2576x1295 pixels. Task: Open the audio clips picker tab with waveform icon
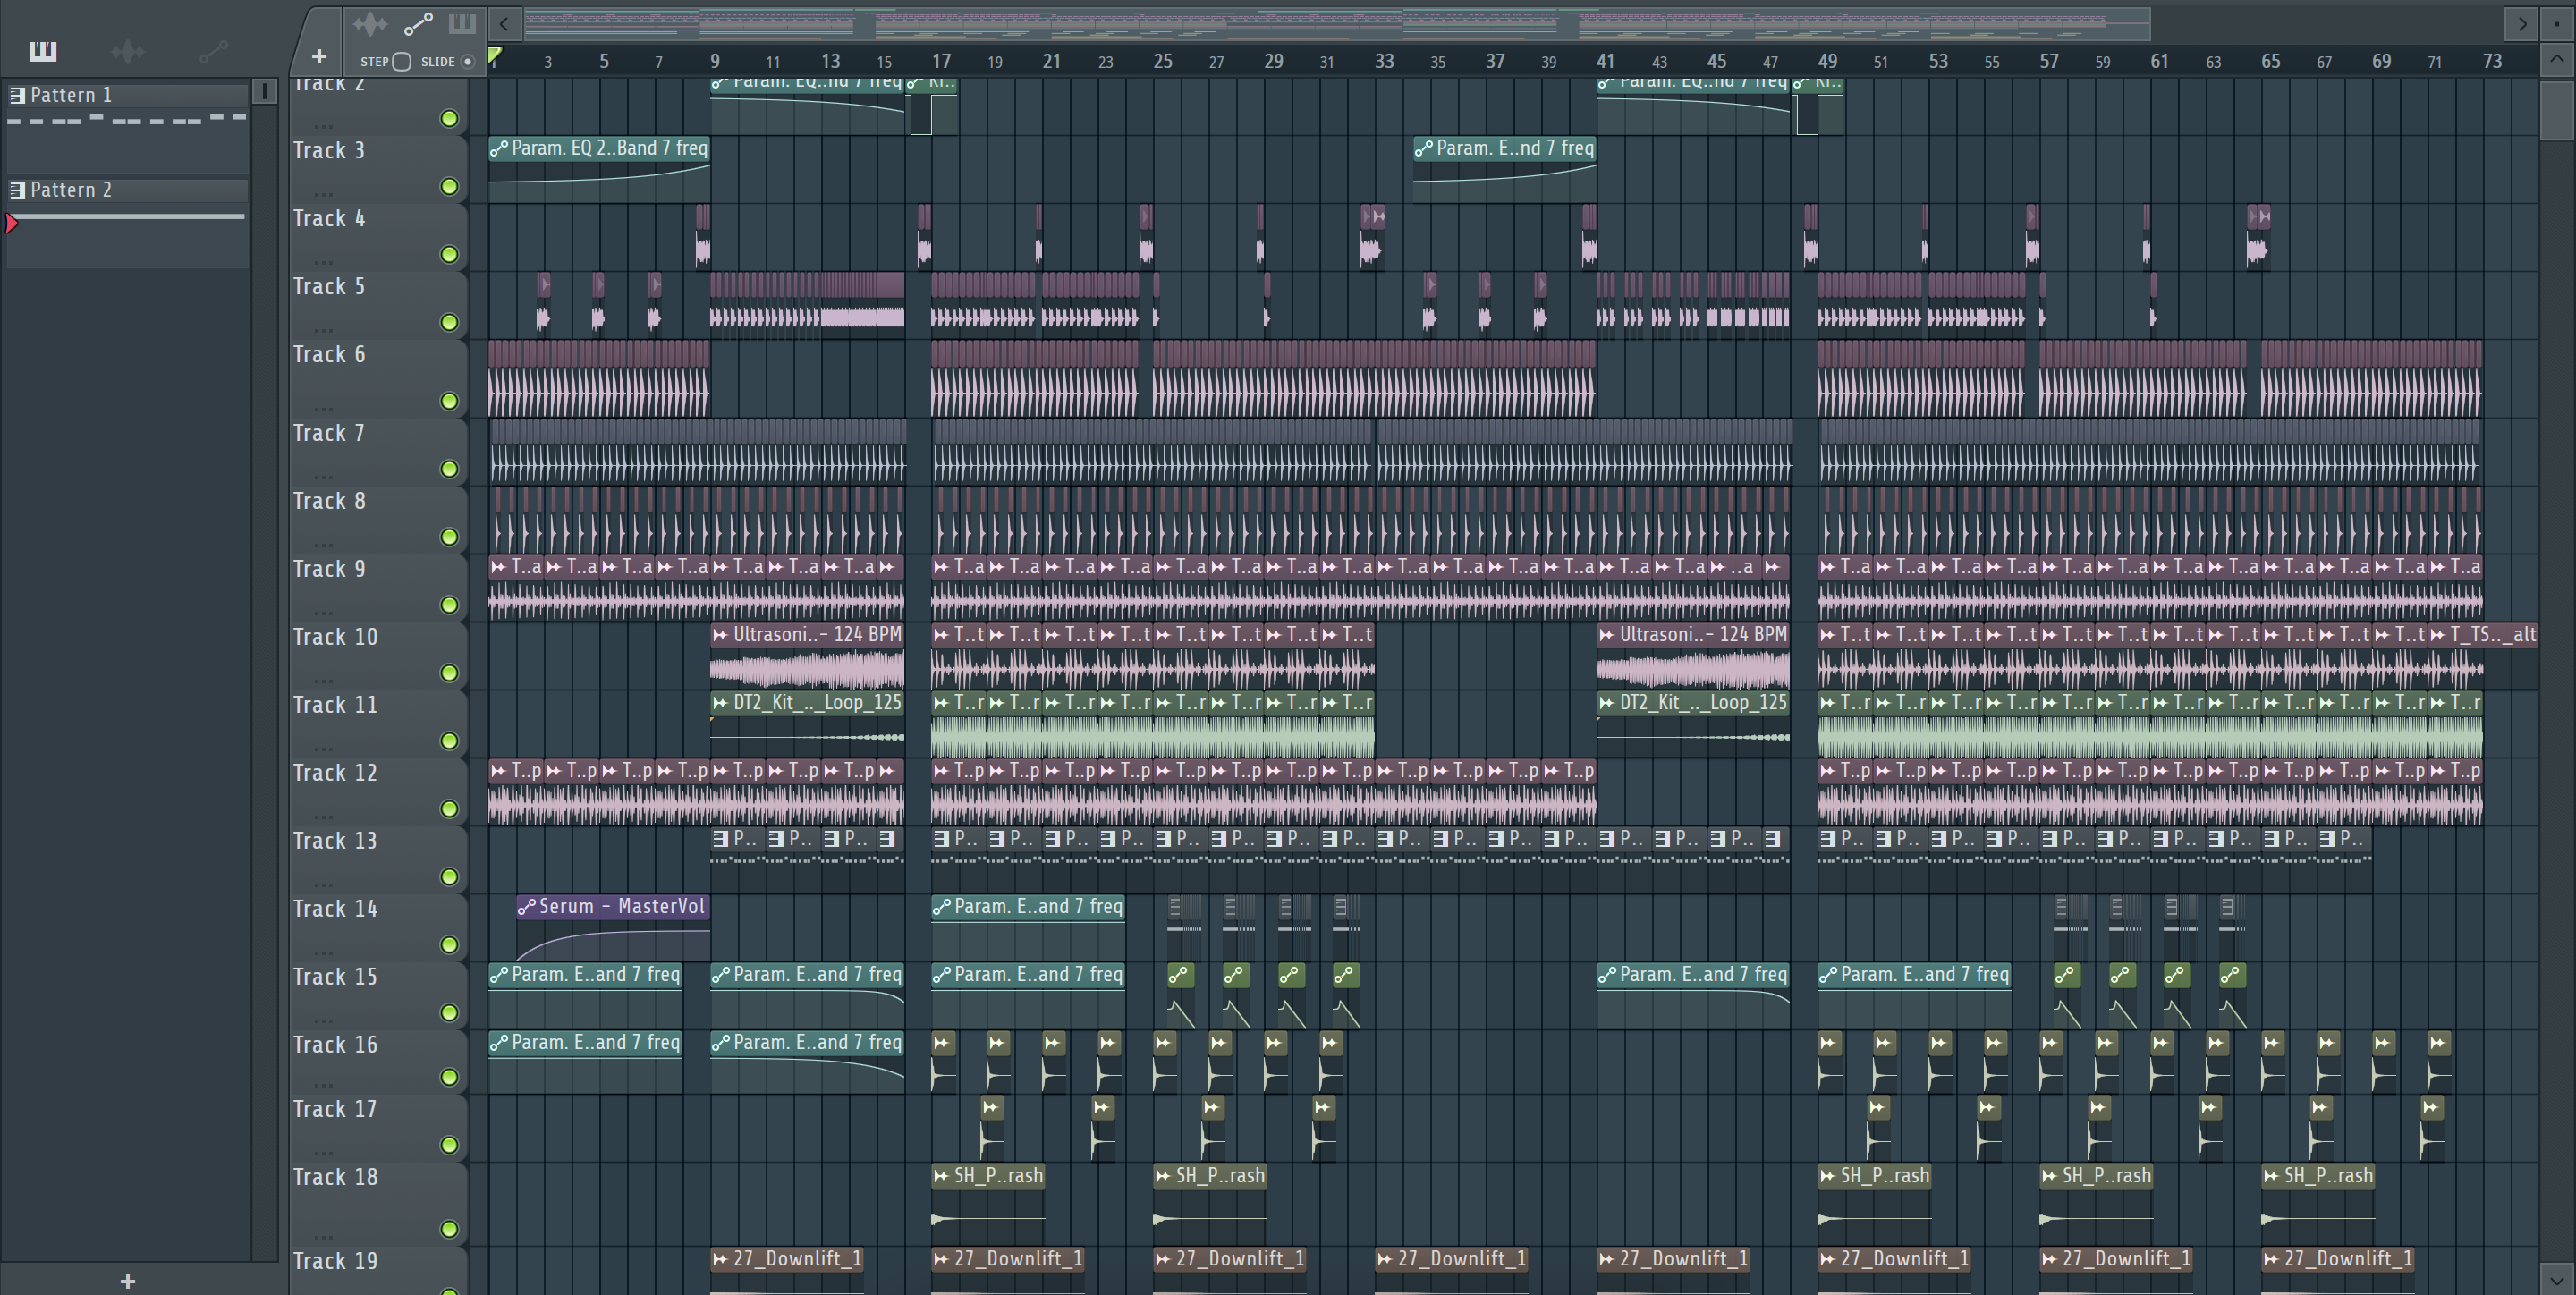point(128,50)
